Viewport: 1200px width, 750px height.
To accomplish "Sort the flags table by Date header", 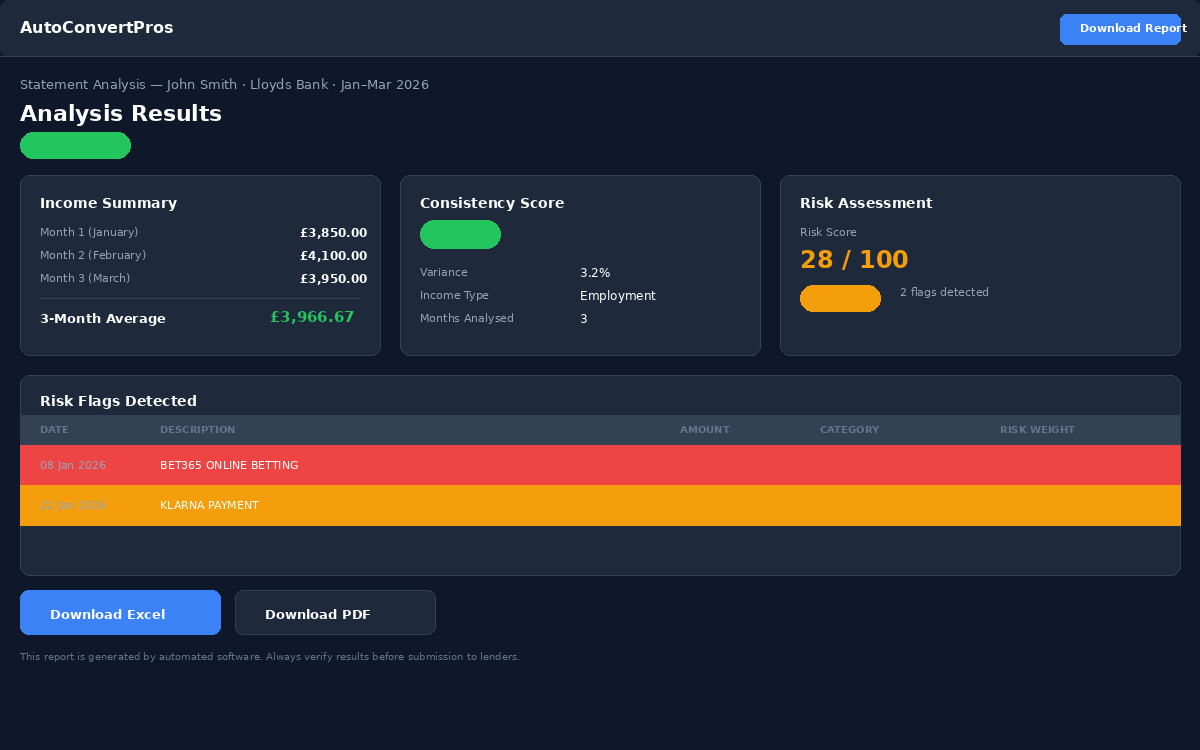I will 54,430.
